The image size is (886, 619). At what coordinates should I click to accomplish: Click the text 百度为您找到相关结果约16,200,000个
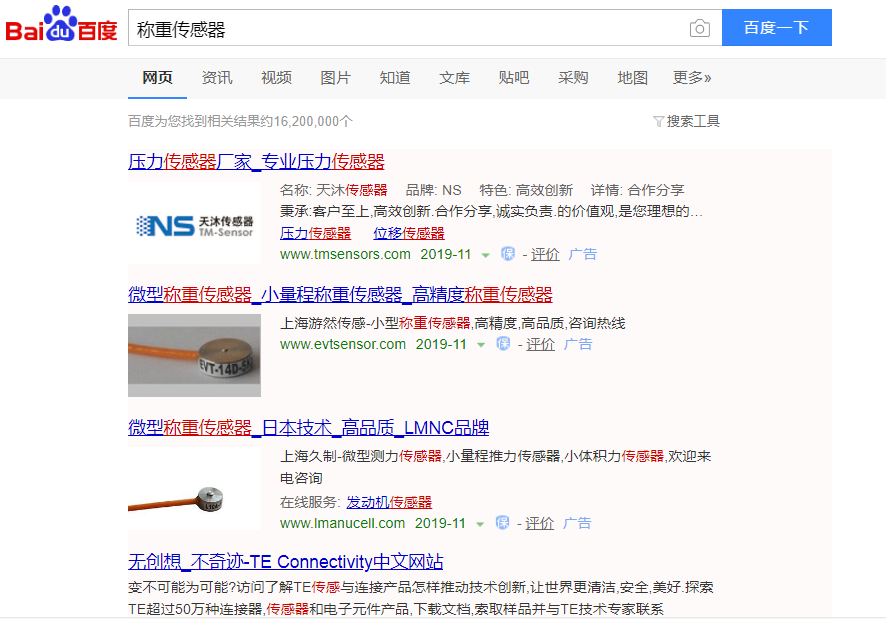coord(240,121)
